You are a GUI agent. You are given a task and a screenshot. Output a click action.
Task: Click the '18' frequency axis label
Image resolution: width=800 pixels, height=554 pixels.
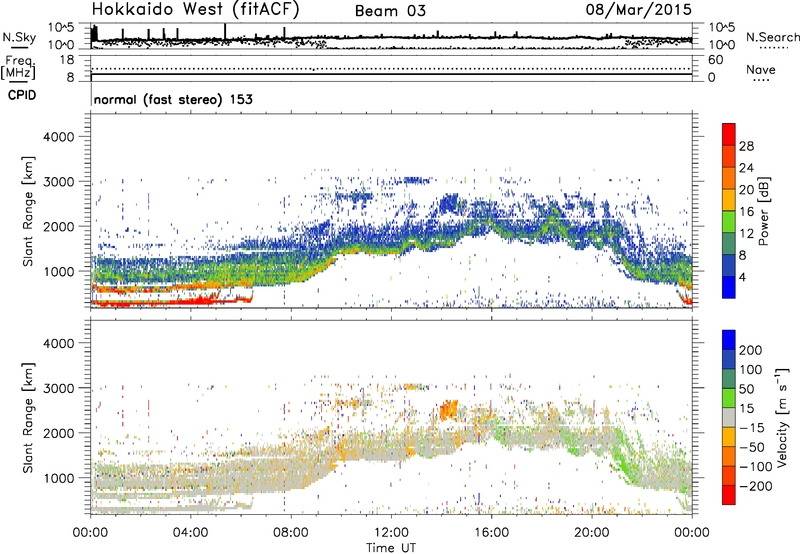point(67,60)
